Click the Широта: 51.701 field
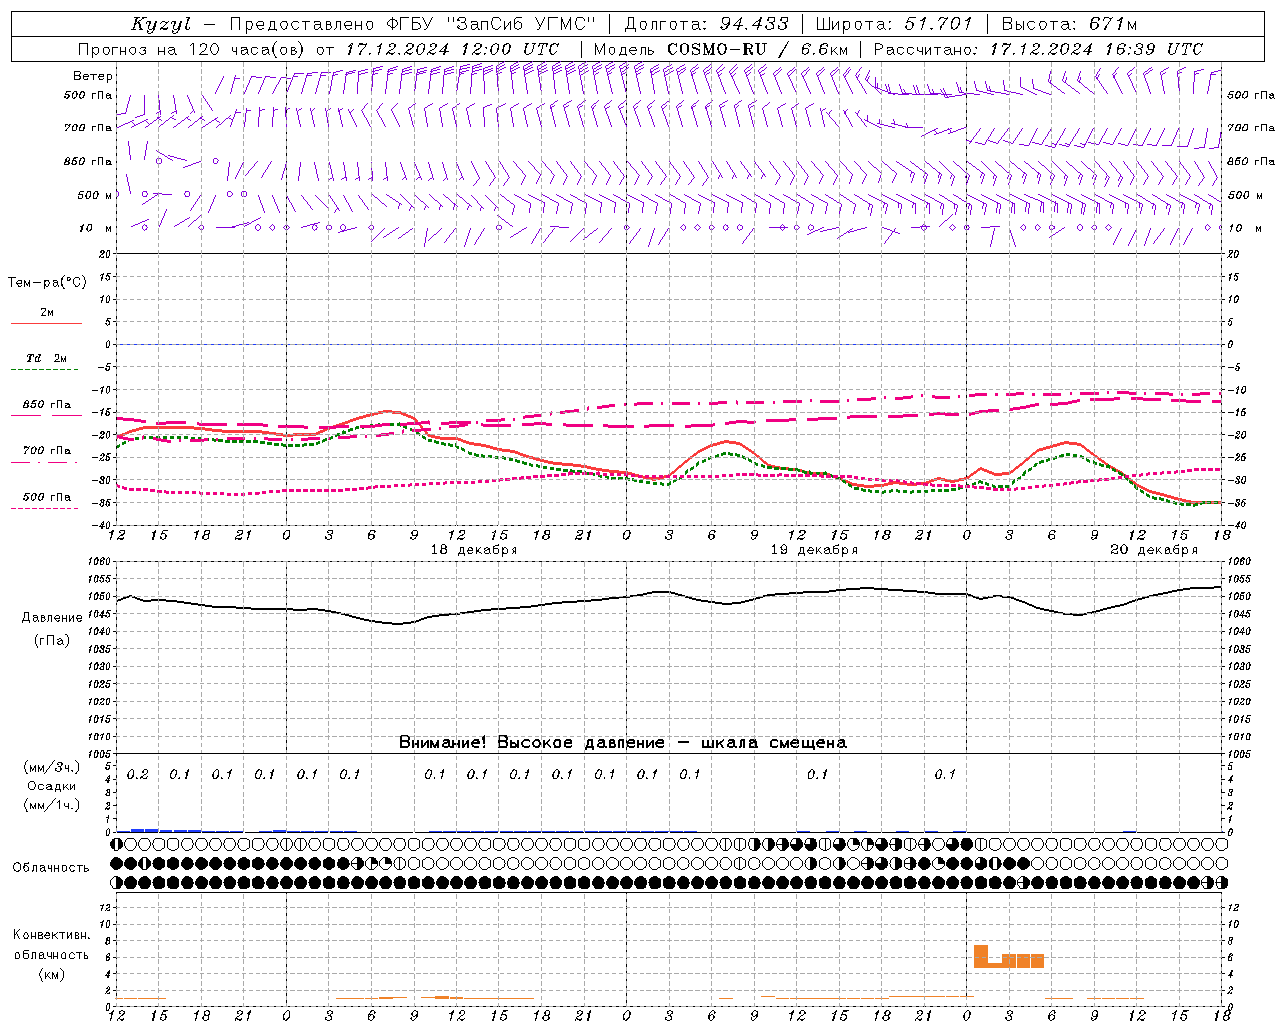This screenshot has height=1024, width=1280. (893, 24)
